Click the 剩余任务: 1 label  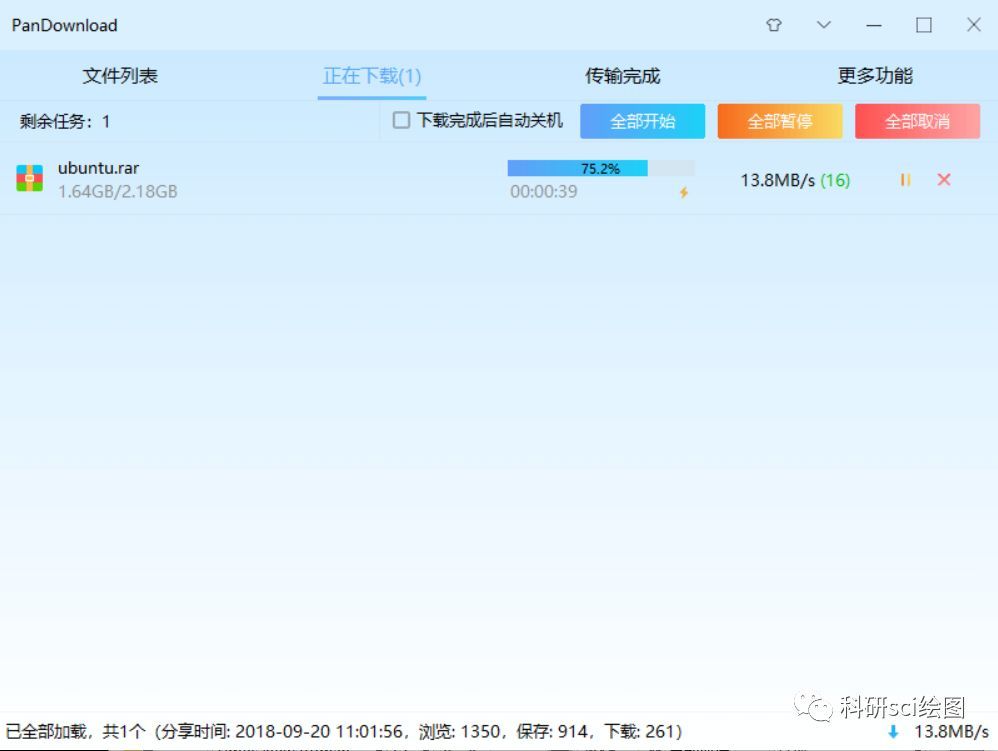pyautogui.click(x=65, y=121)
